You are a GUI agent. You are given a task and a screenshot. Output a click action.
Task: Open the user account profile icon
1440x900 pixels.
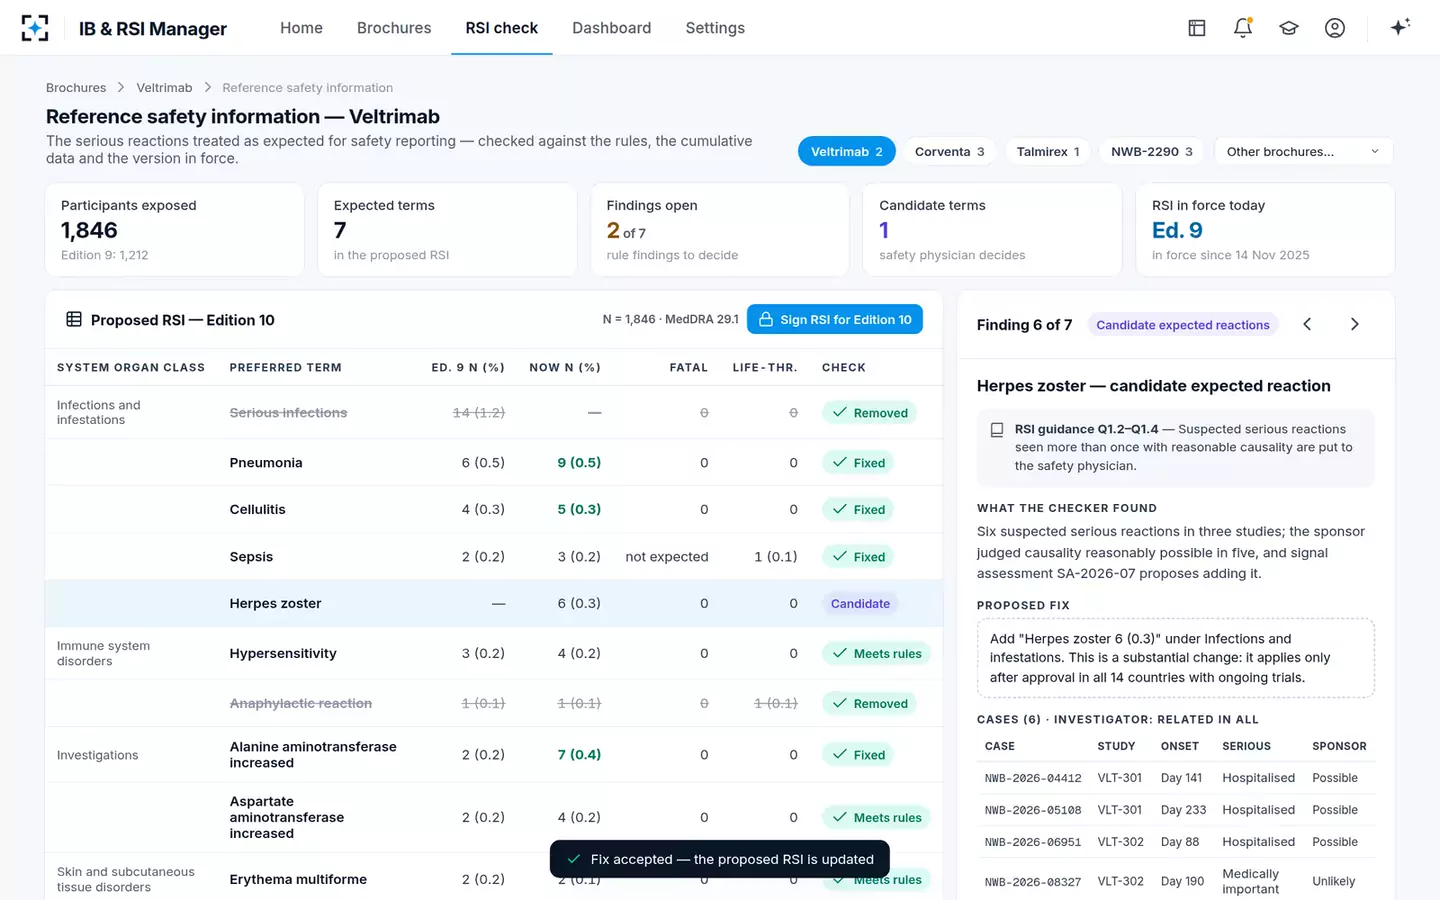pos(1335,28)
